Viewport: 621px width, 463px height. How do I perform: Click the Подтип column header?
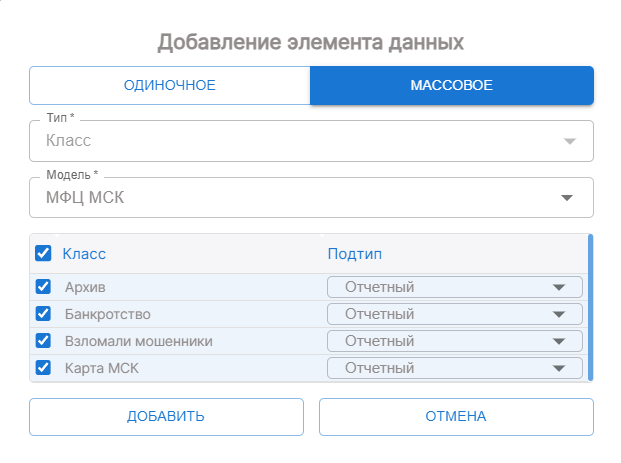355,254
